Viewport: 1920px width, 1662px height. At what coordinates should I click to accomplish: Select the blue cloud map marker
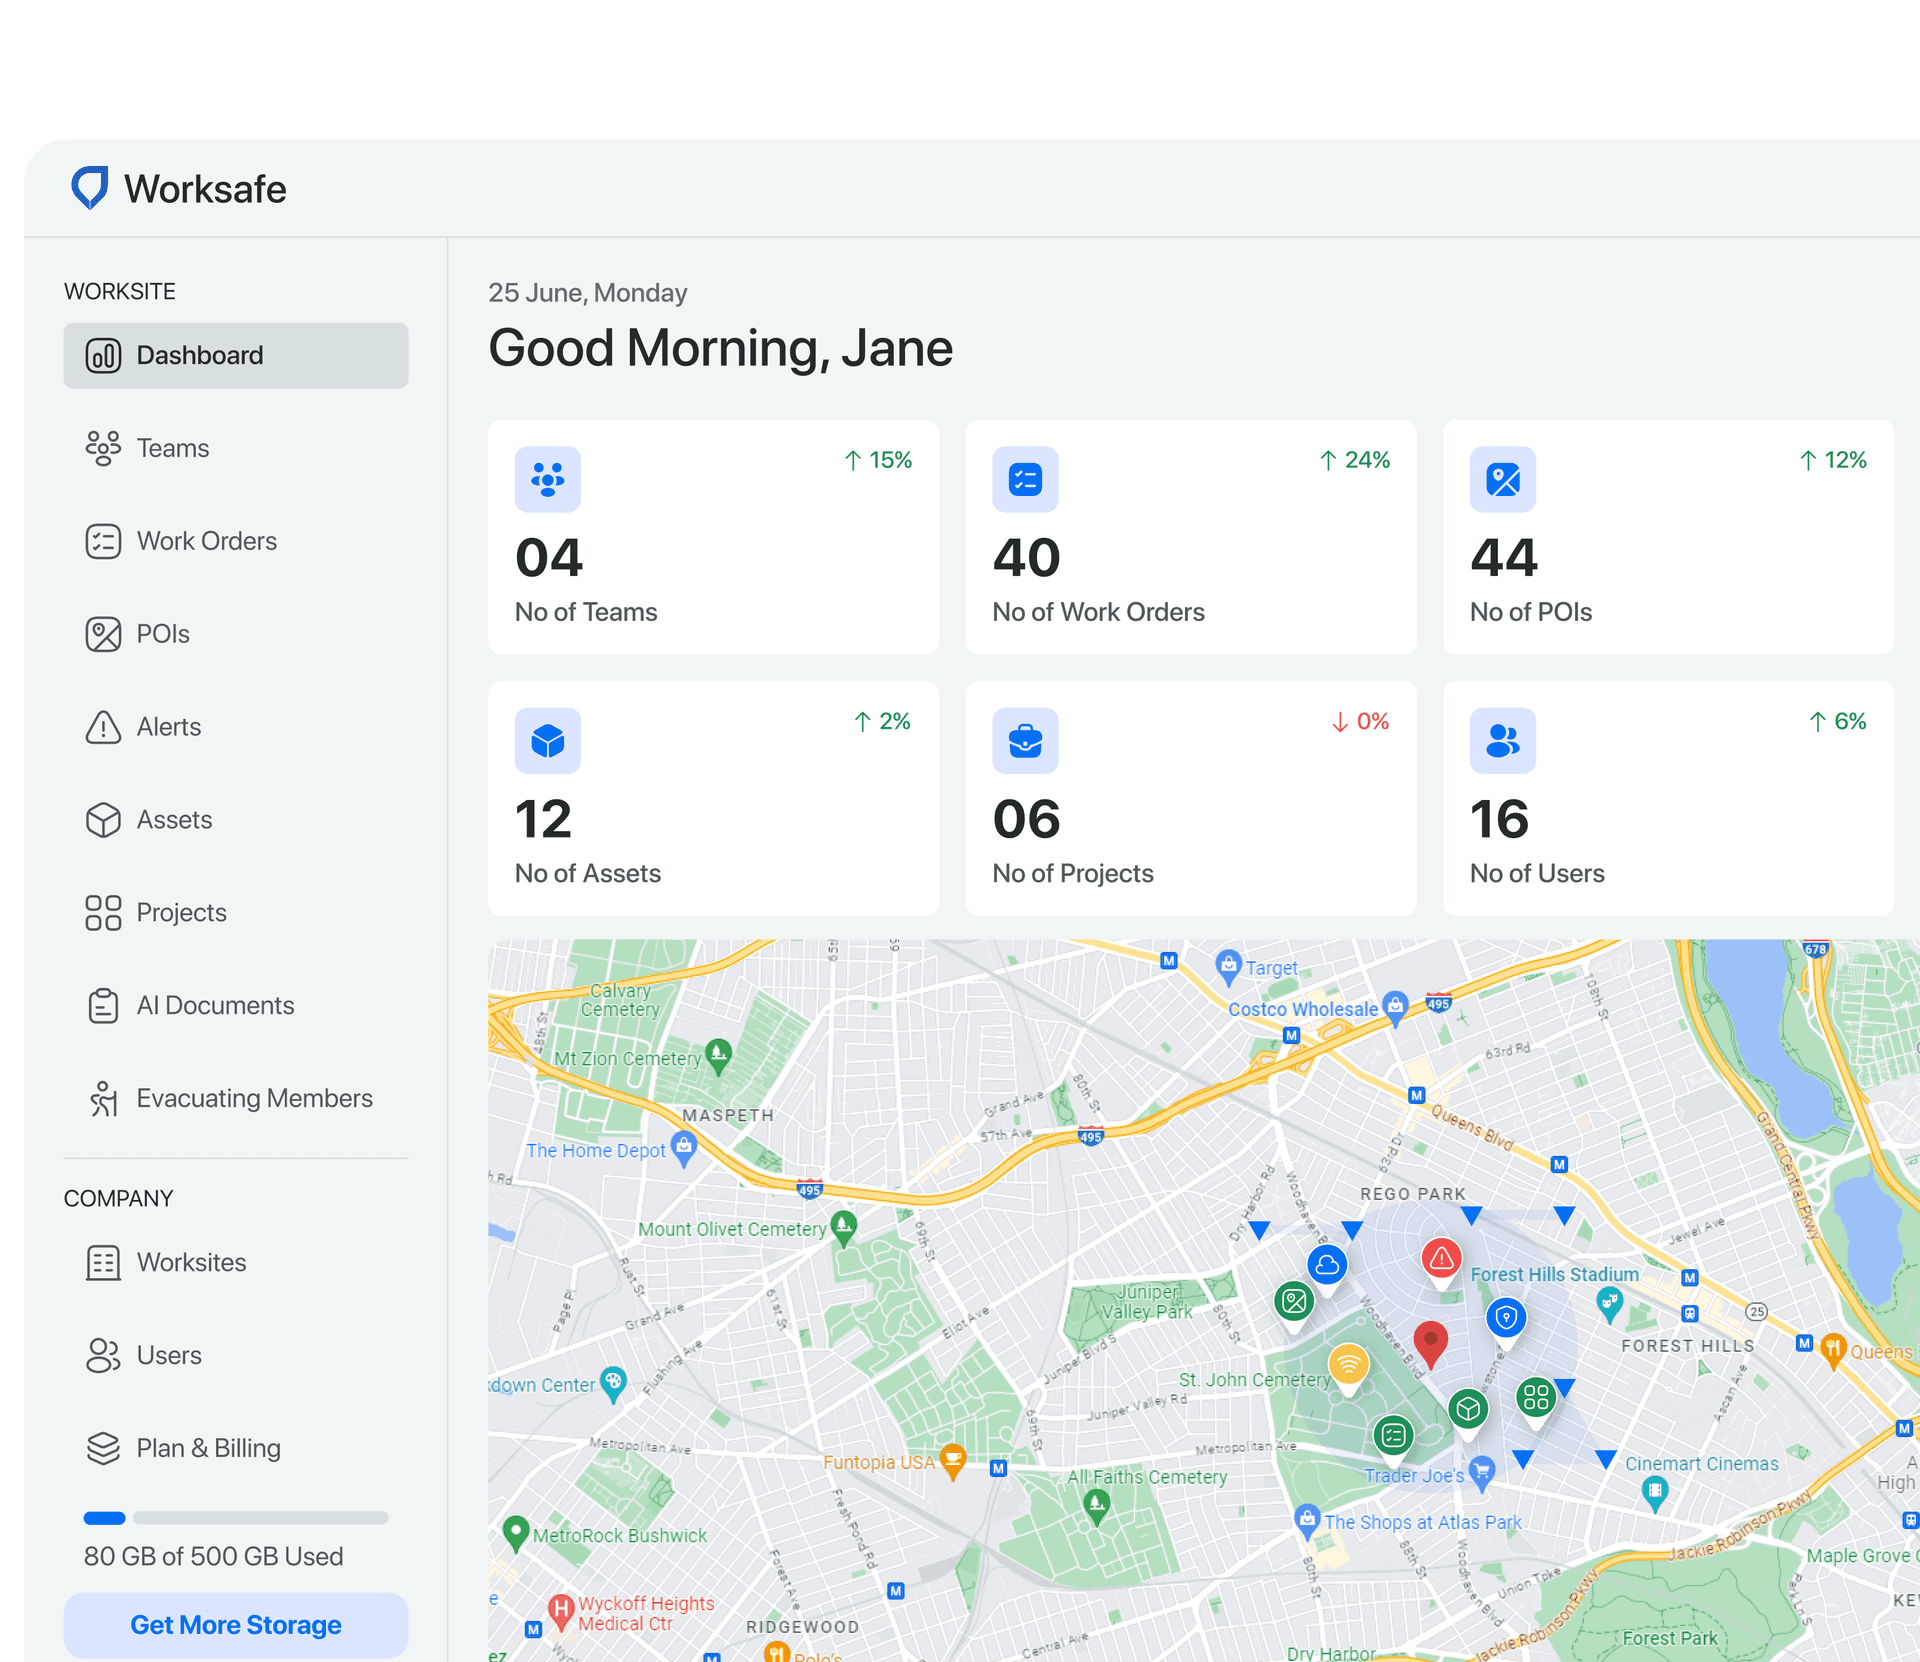1327,1265
